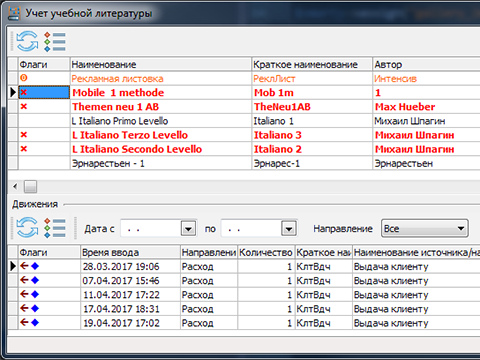480x360 pixels.
Task: Expand the Направление combo box showing Все
Action: 425,228
